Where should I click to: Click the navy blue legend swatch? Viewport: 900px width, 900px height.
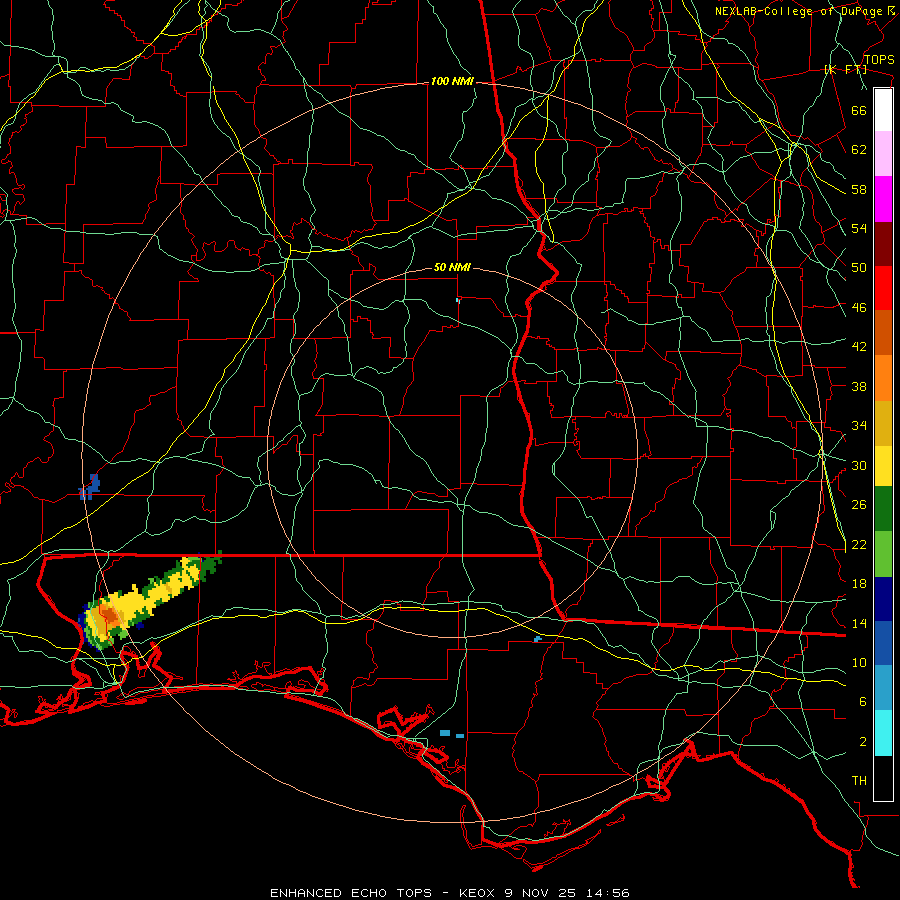point(883,599)
